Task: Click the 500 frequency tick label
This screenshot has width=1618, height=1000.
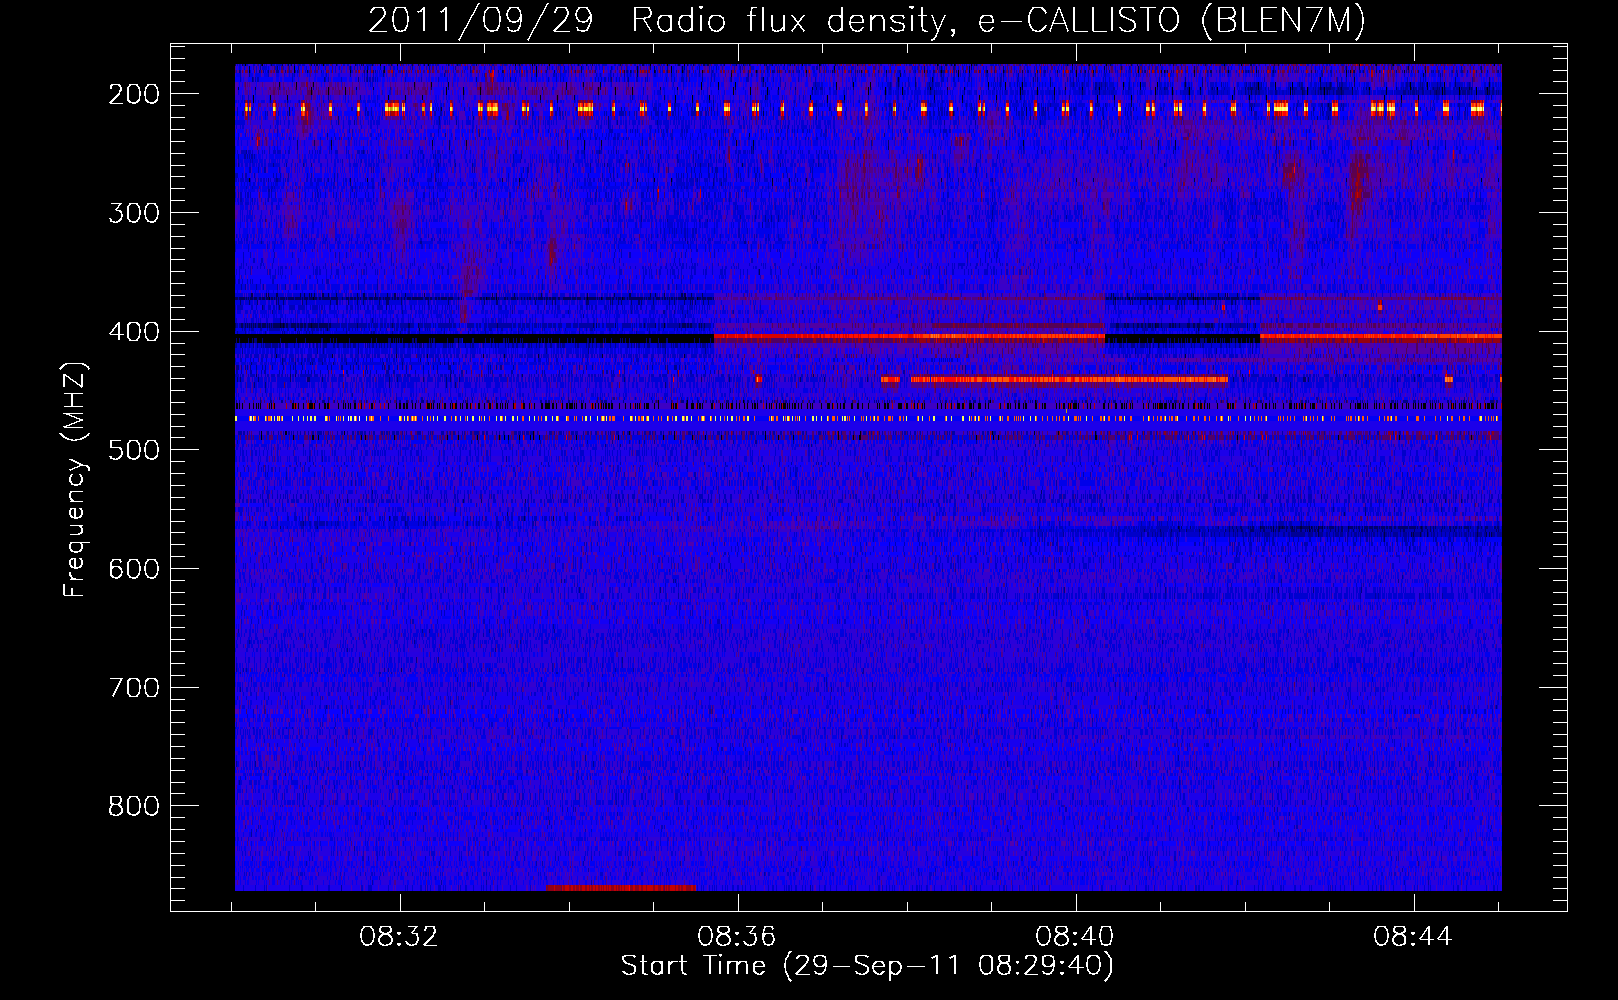Action: pos(134,450)
